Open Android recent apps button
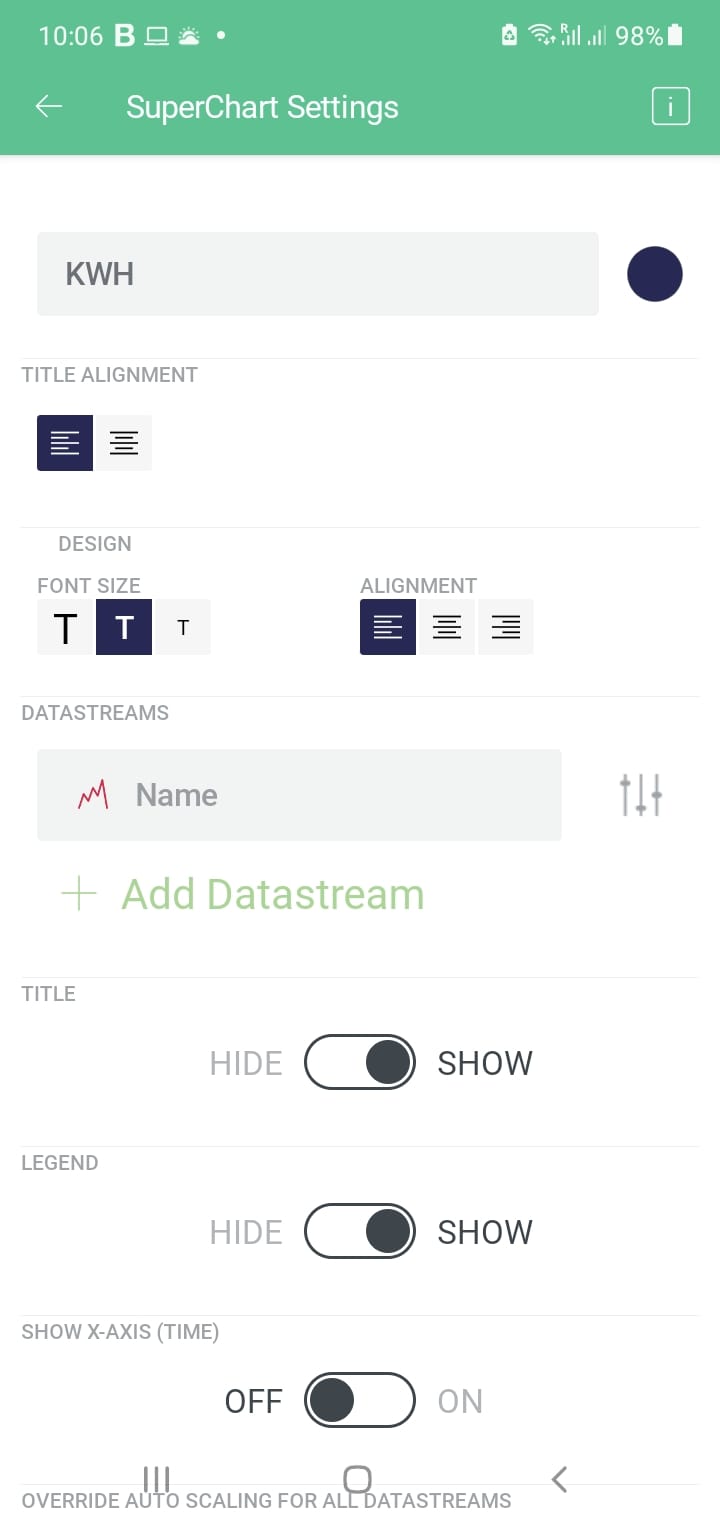Image resolution: width=720 pixels, height=1520 pixels. click(157, 1479)
